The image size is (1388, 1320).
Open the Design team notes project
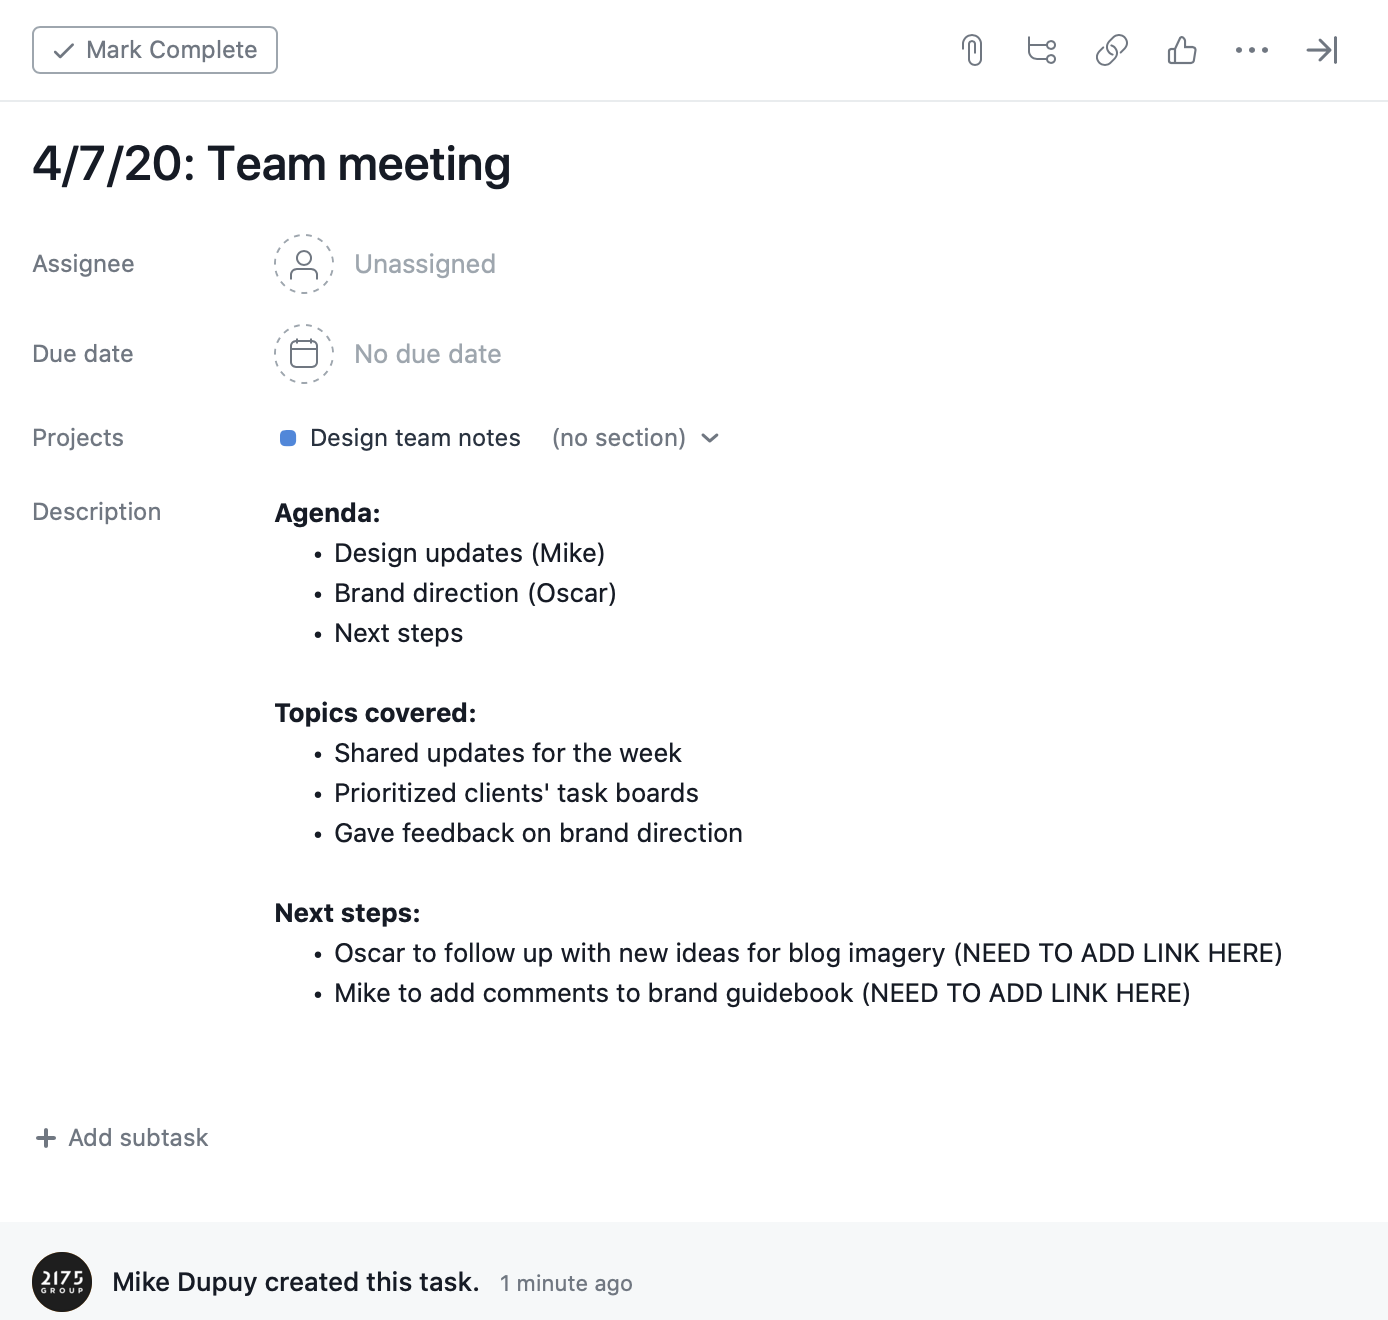[414, 438]
